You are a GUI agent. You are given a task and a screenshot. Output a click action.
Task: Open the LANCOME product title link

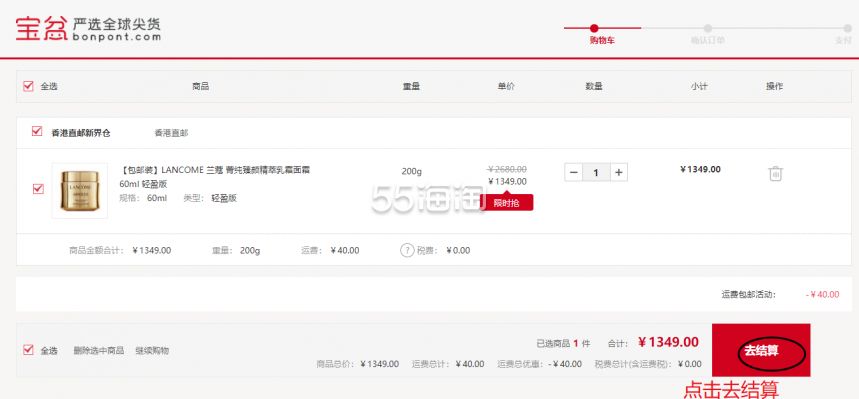pos(215,177)
